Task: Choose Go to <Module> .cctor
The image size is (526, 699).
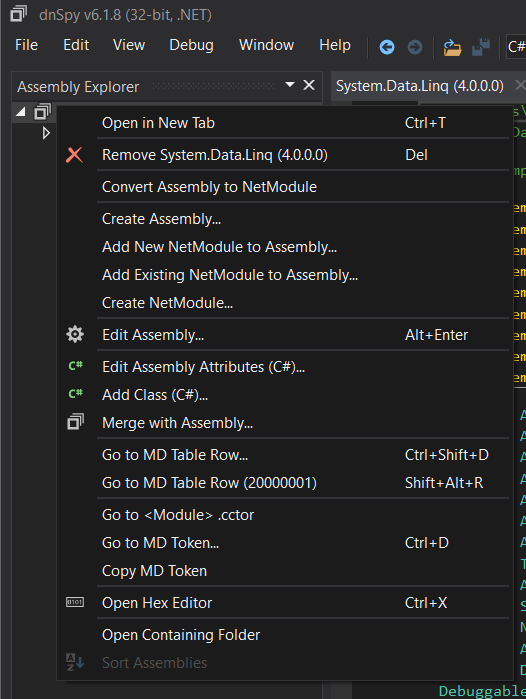Action: (x=283, y=515)
